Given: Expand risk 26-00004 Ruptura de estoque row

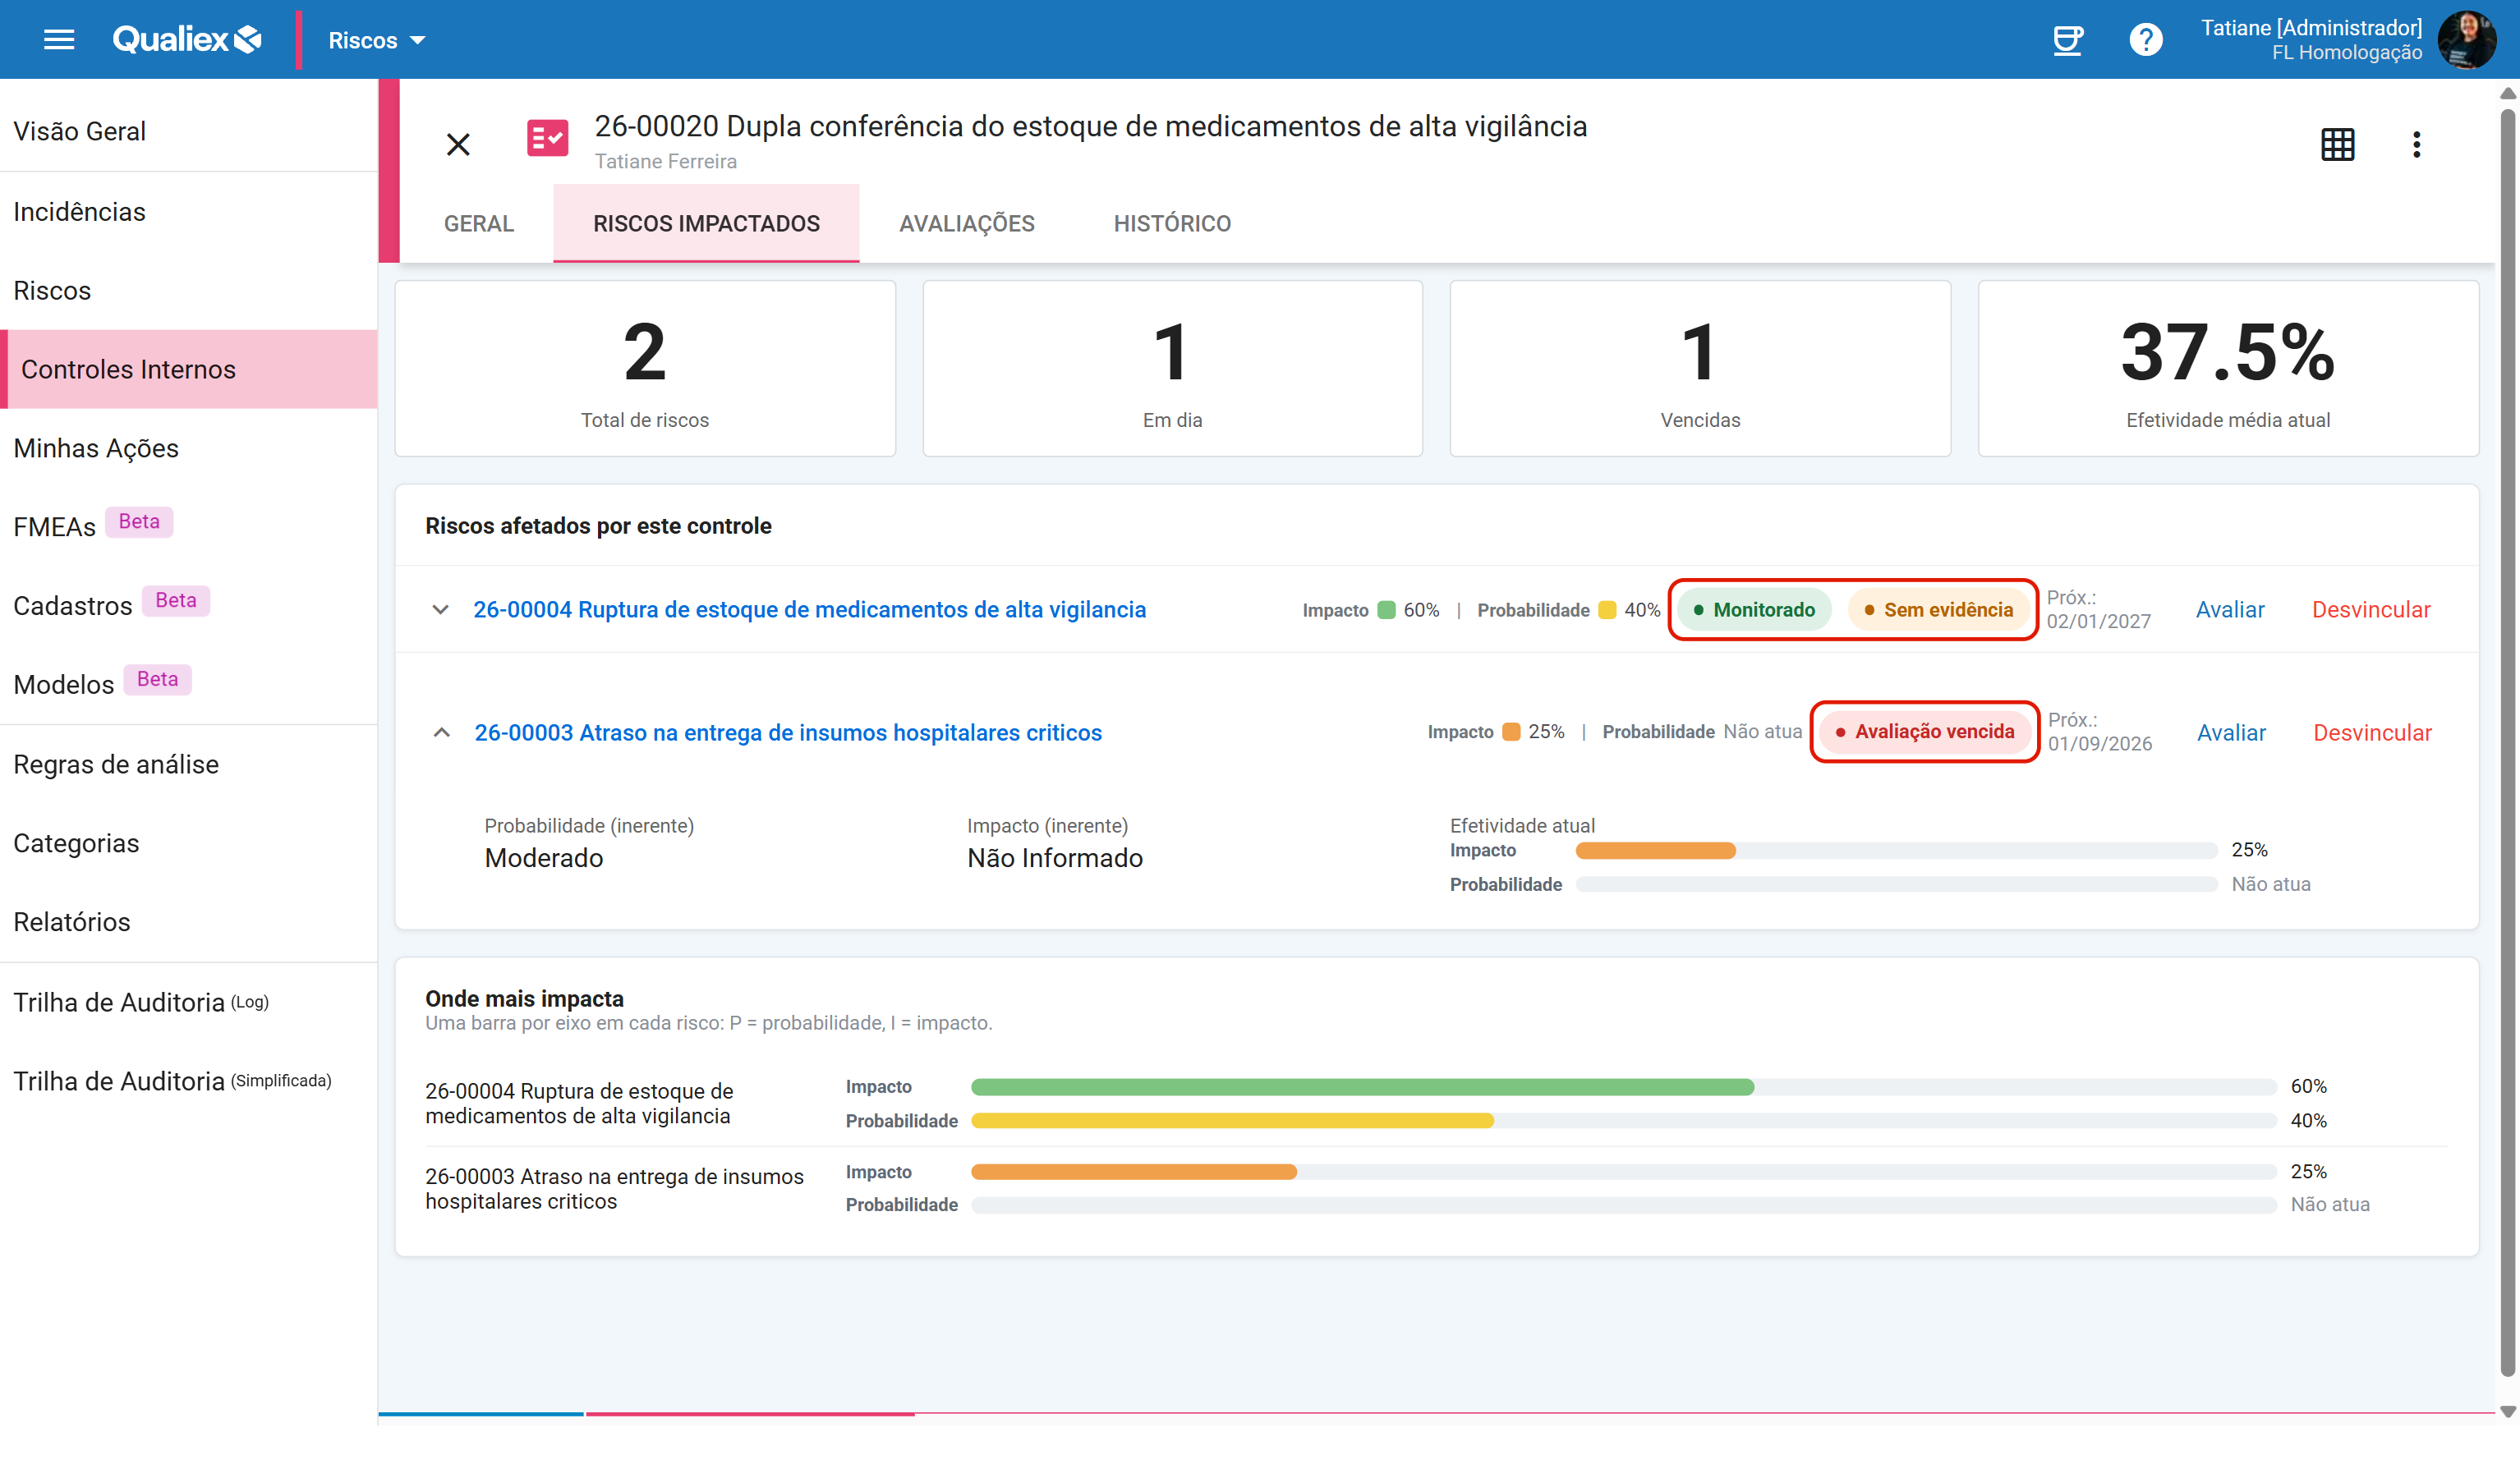Looking at the screenshot, I should [x=440, y=609].
